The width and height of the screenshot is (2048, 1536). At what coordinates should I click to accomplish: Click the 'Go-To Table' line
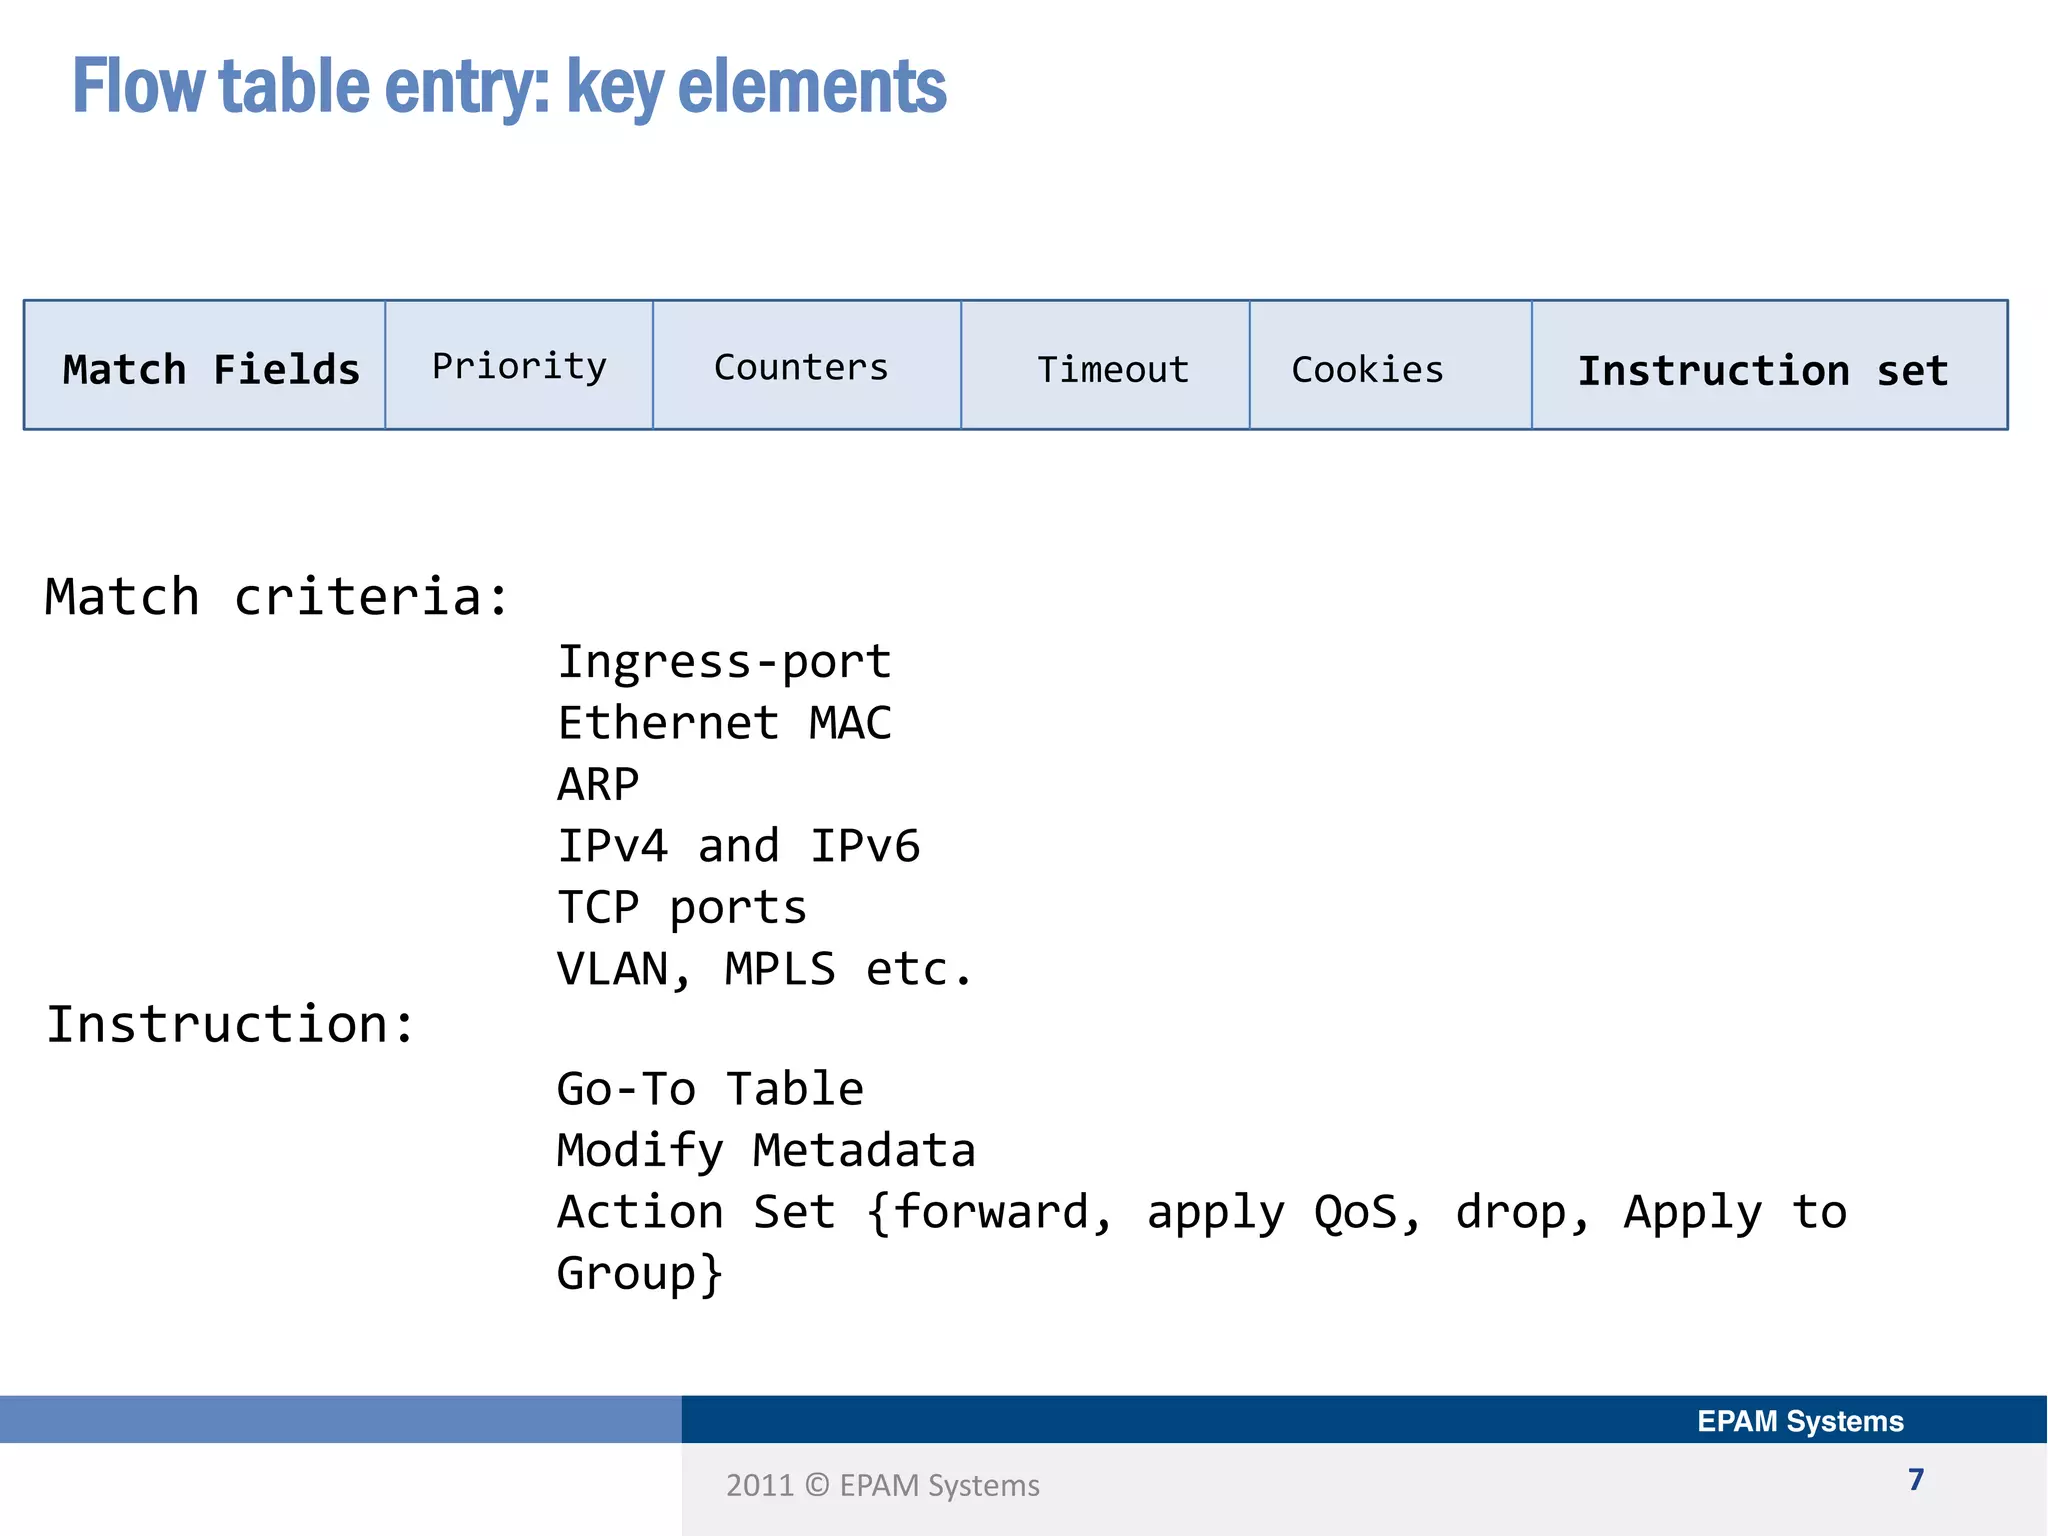[710, 1089]
